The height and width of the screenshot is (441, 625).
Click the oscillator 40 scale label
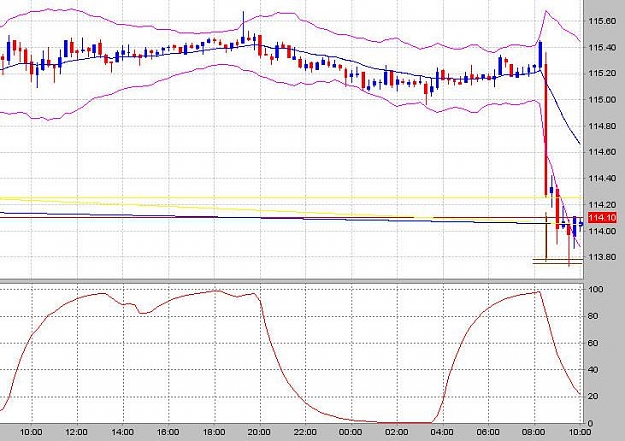pyautogui.click(x=593, y=370)
